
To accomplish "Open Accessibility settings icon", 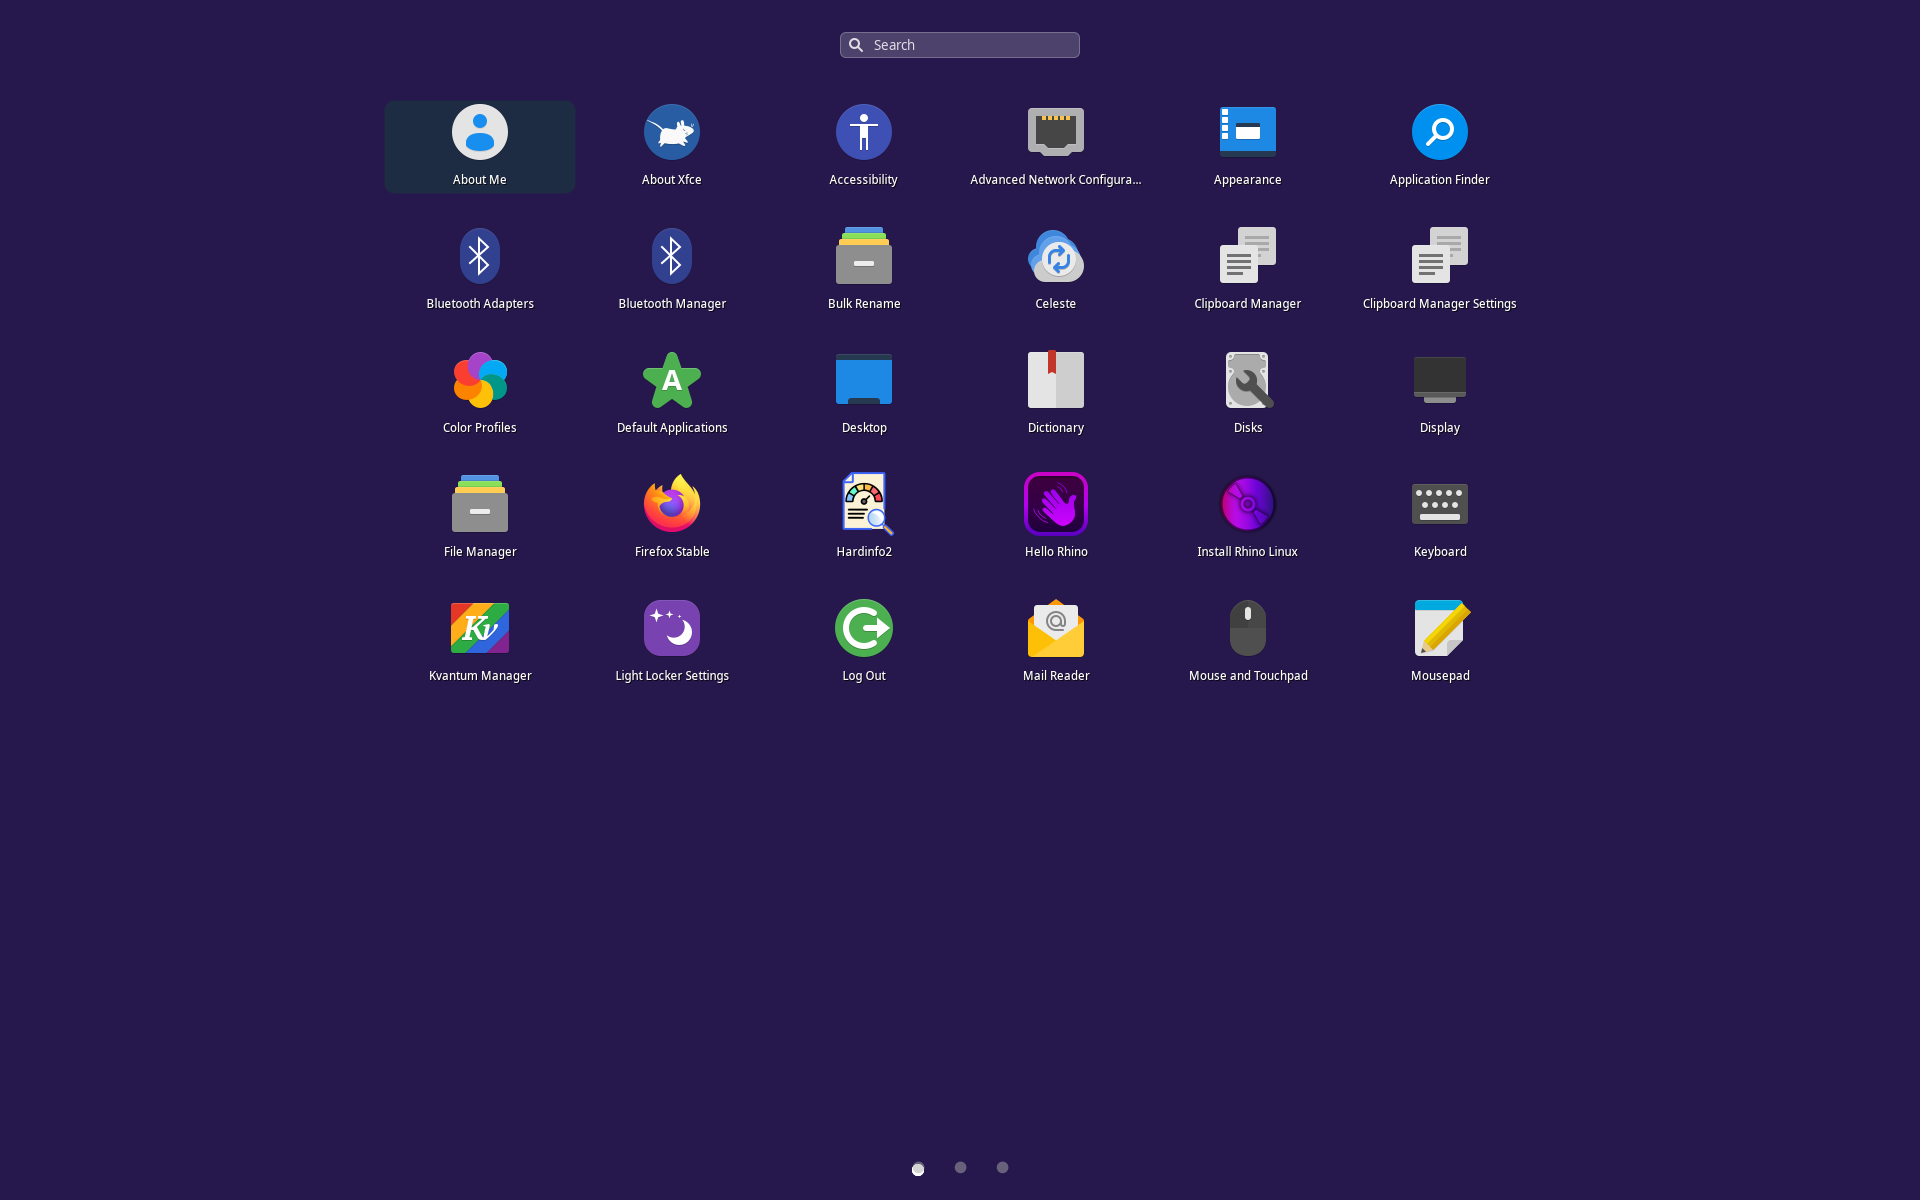I will point(864,132).
